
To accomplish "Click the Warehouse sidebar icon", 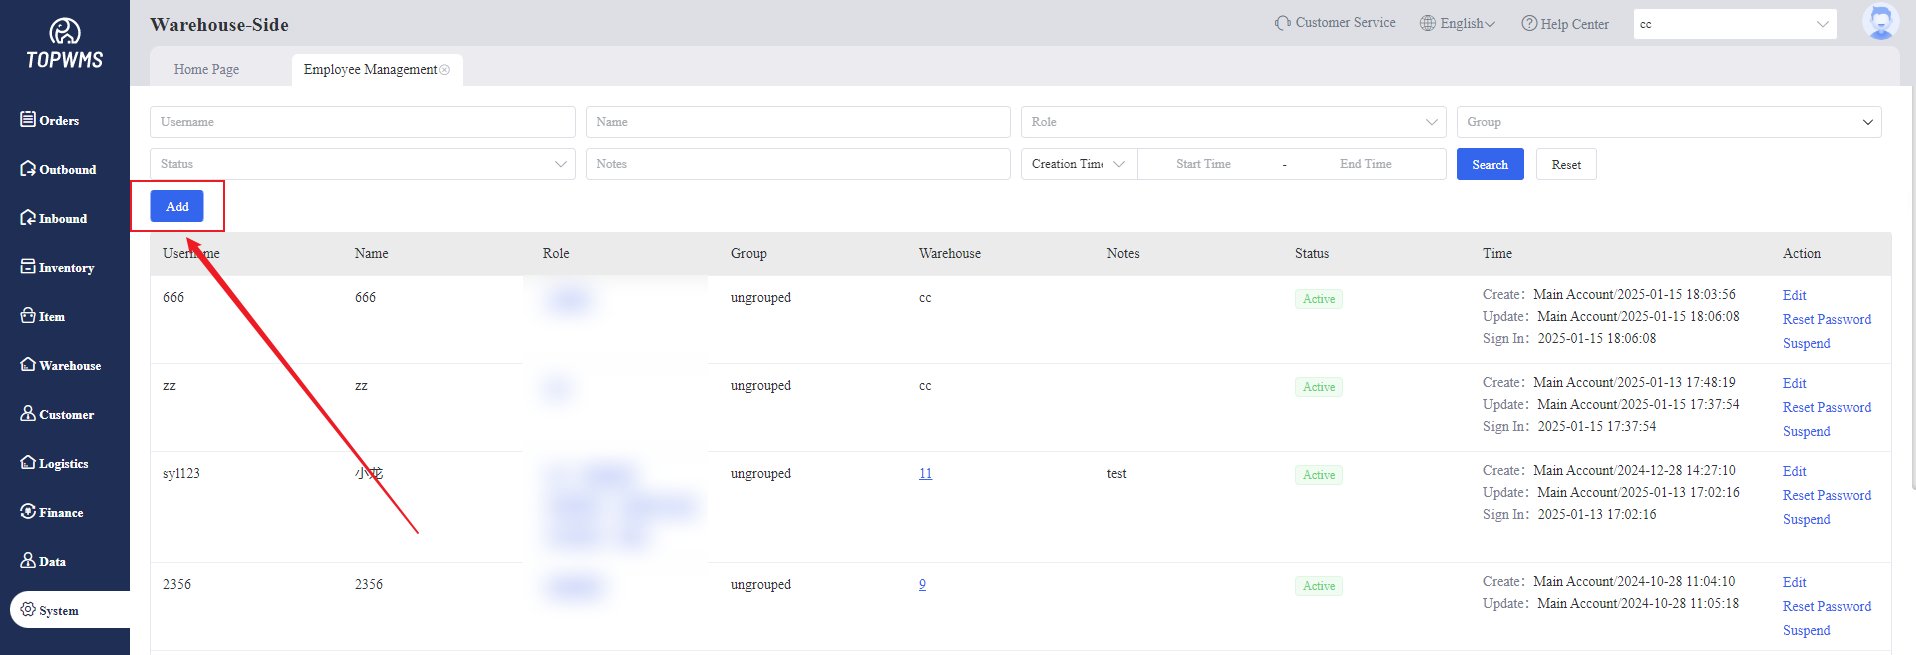I will (x=28, y=365).
